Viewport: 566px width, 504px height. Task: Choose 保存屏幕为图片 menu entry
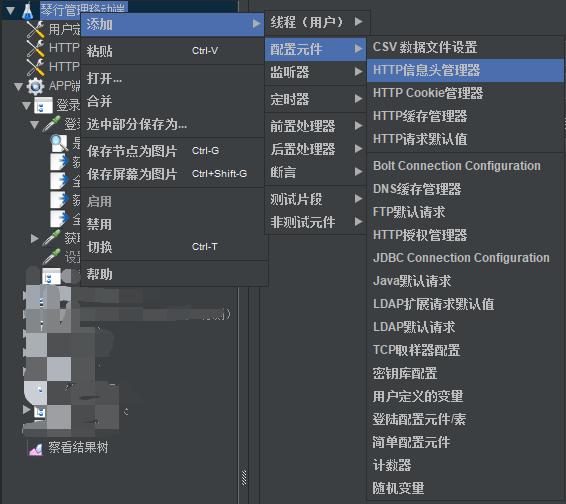pyautogui.click(x=173, y=174)
